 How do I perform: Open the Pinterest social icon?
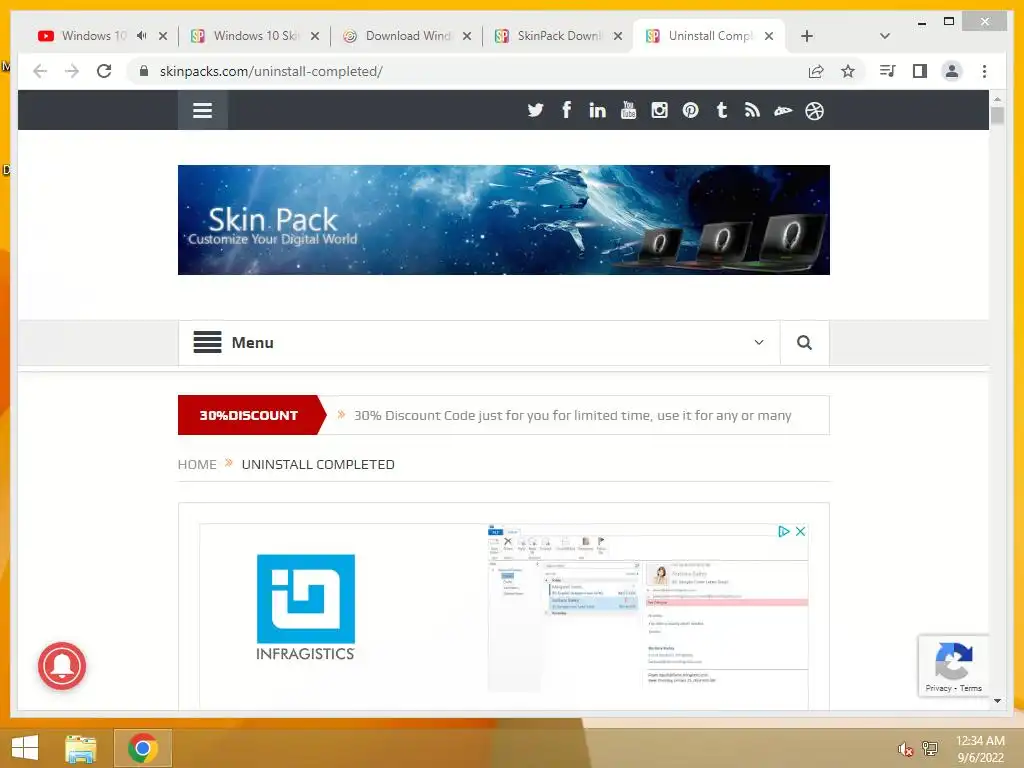[x=690, y=110]
